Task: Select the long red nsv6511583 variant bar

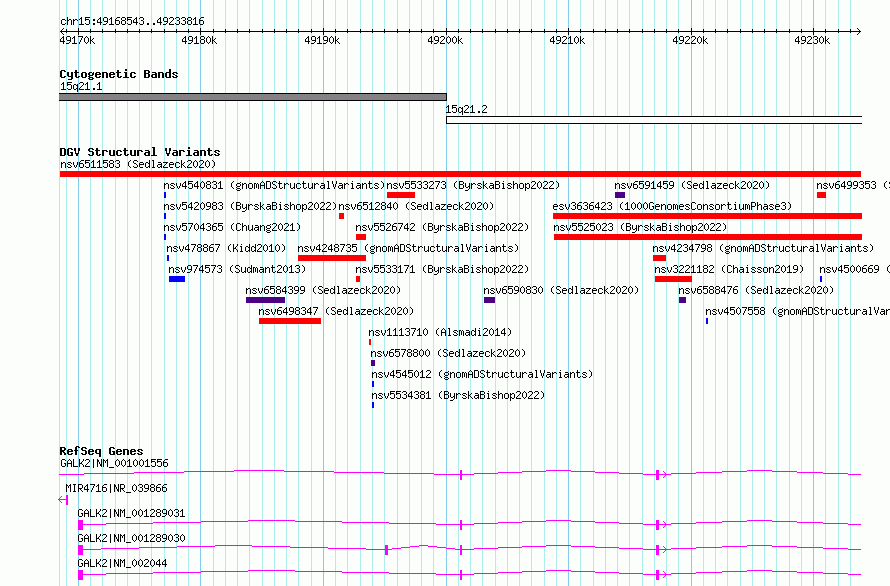Action: [x=460, y=174]
